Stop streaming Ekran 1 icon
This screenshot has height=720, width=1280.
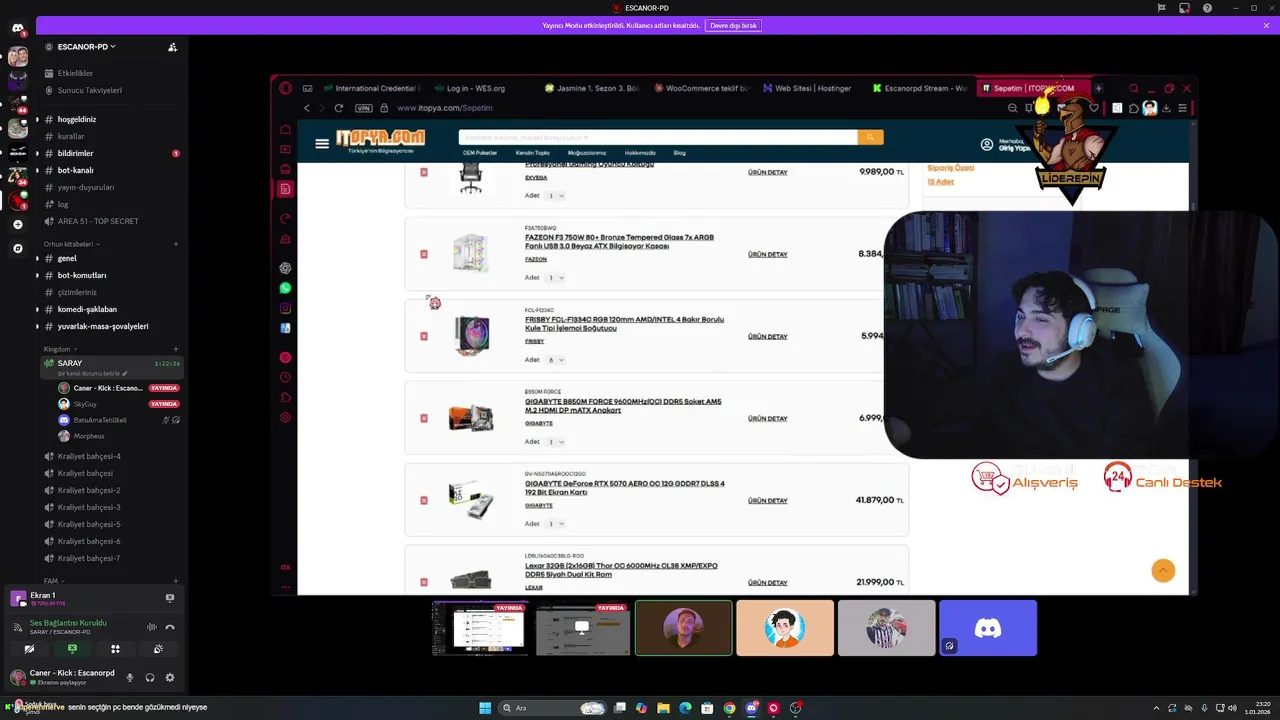[170, 598]
